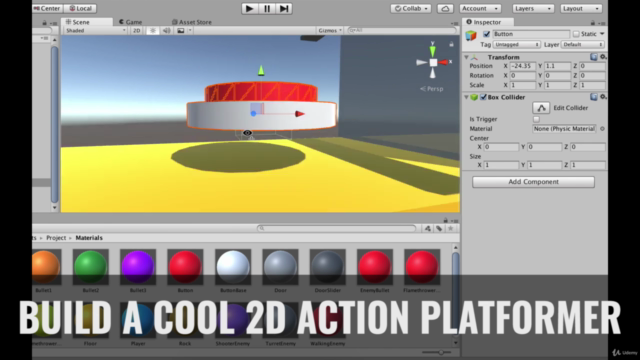Click the Scene view search field
Image resolution: width=640 pixels, height=360 pixels.
[x=402, y=31]
